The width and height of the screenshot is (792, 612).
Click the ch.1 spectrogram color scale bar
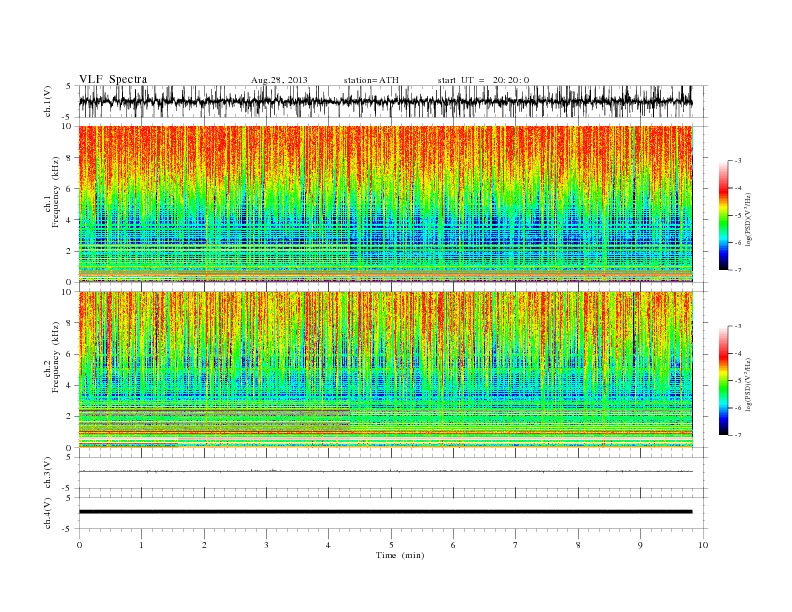pos(724,216)
